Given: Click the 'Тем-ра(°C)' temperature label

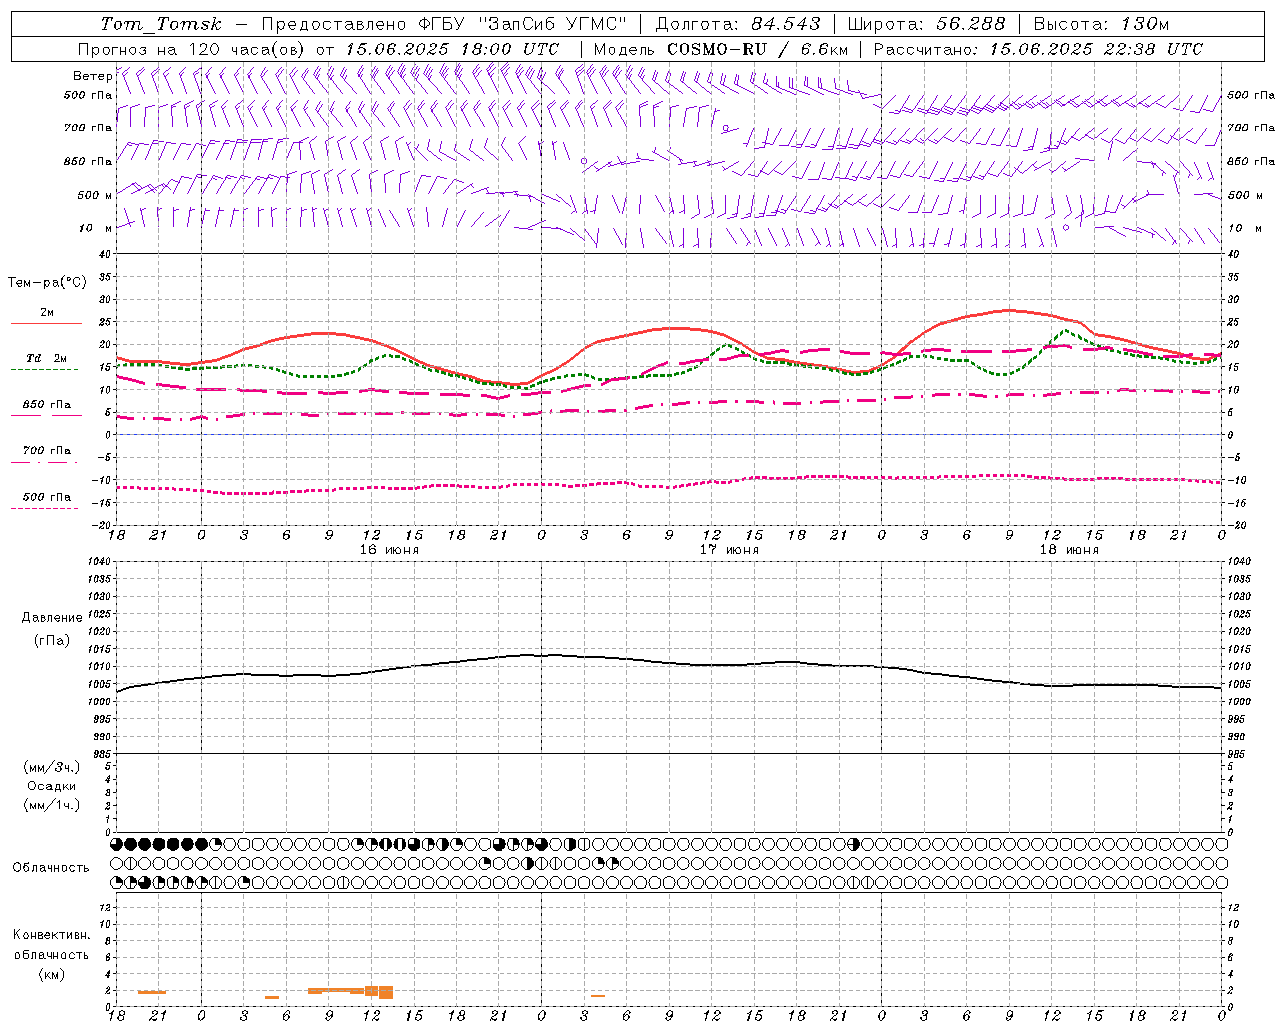Looking at the screenshot, I should [47, 283].
